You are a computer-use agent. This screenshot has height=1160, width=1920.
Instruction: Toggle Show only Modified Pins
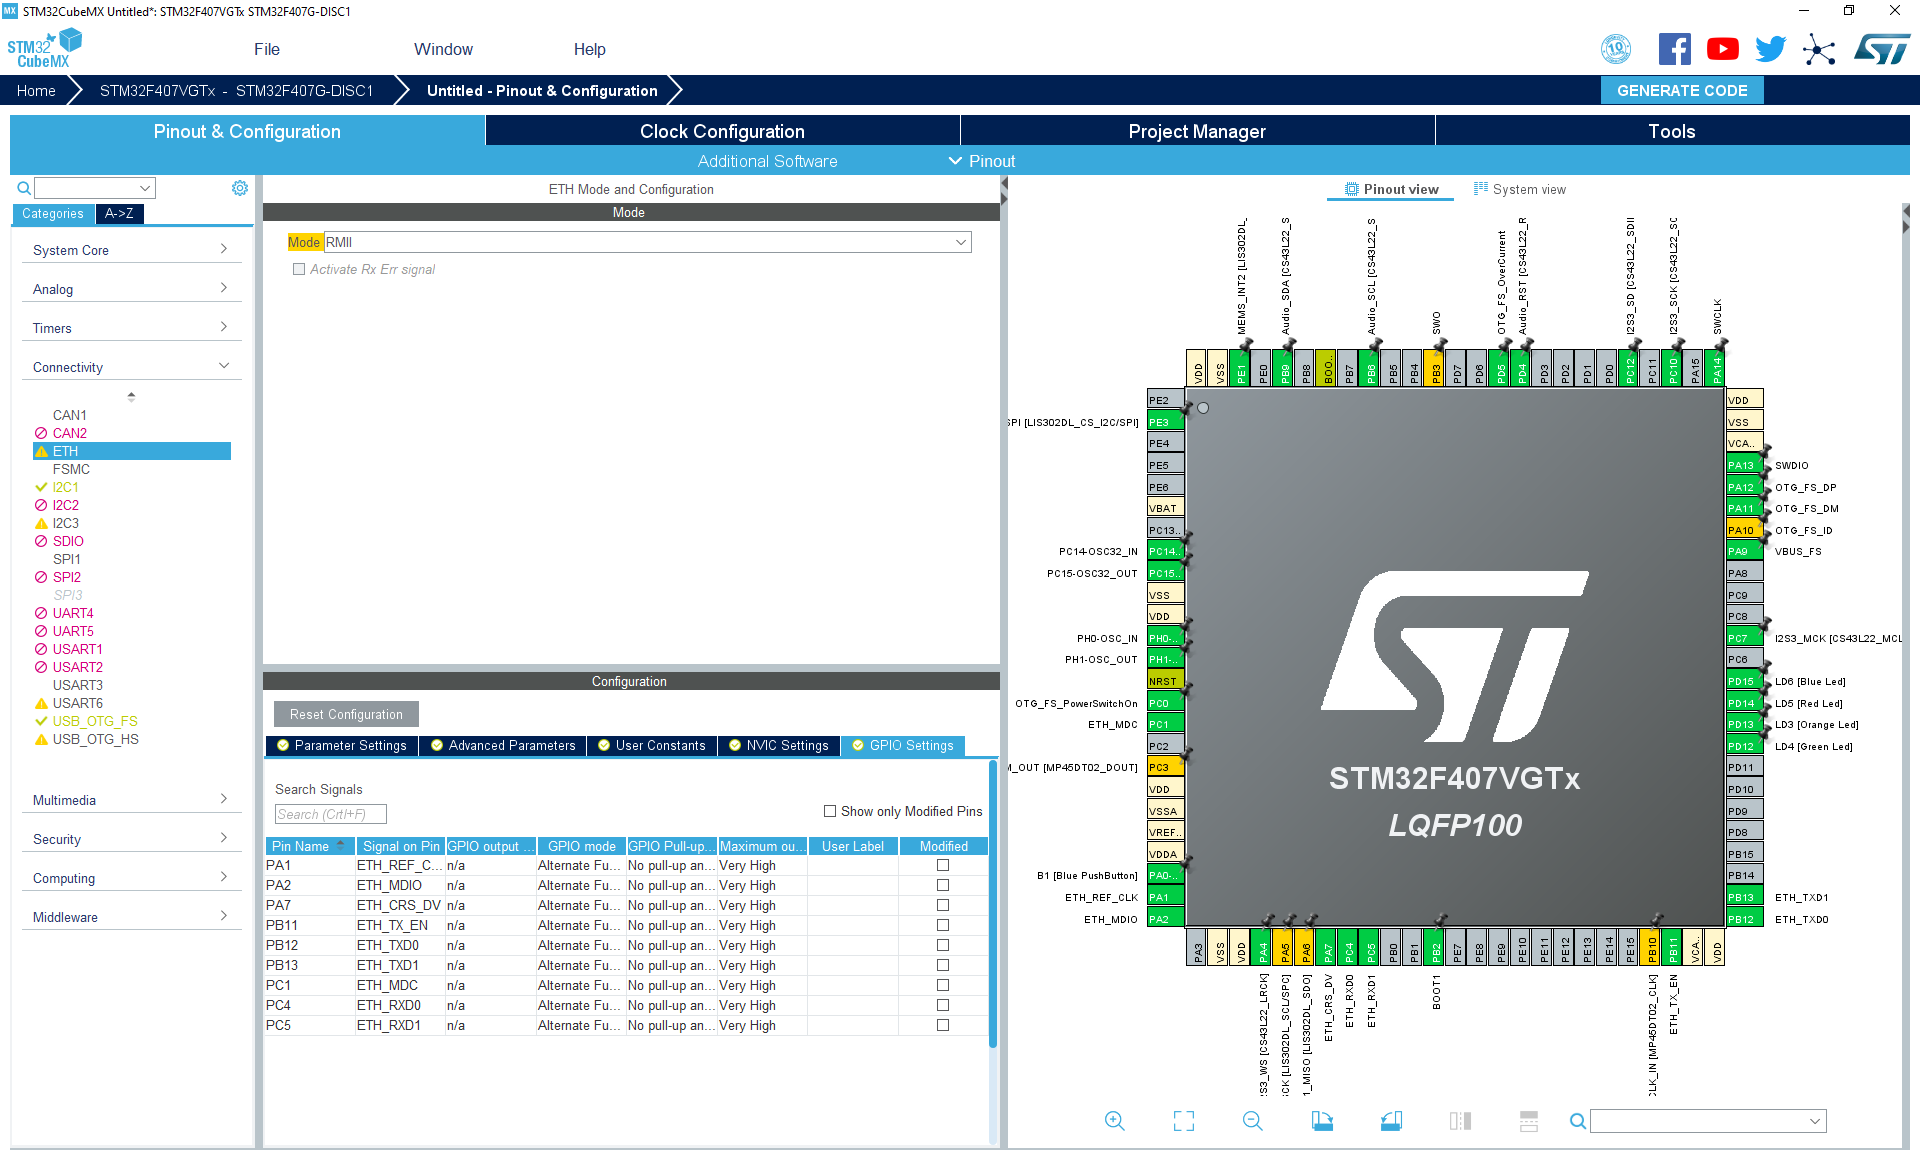point(830,811)
